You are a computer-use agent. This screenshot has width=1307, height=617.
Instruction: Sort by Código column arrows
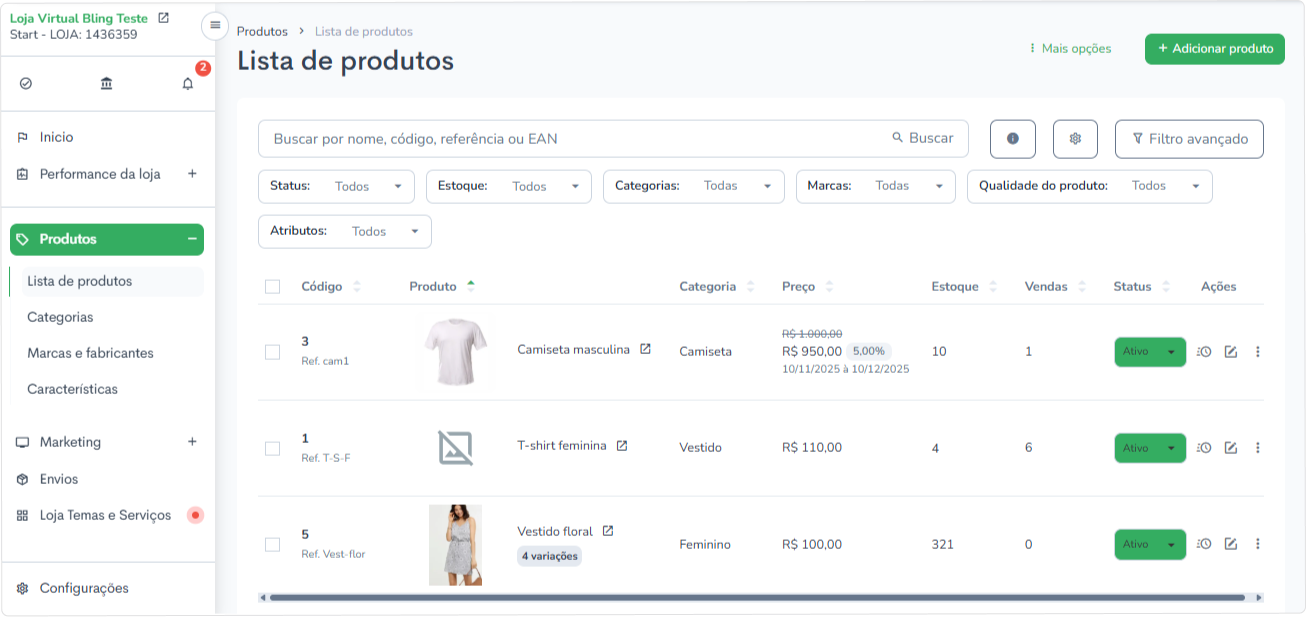[357, 287]
